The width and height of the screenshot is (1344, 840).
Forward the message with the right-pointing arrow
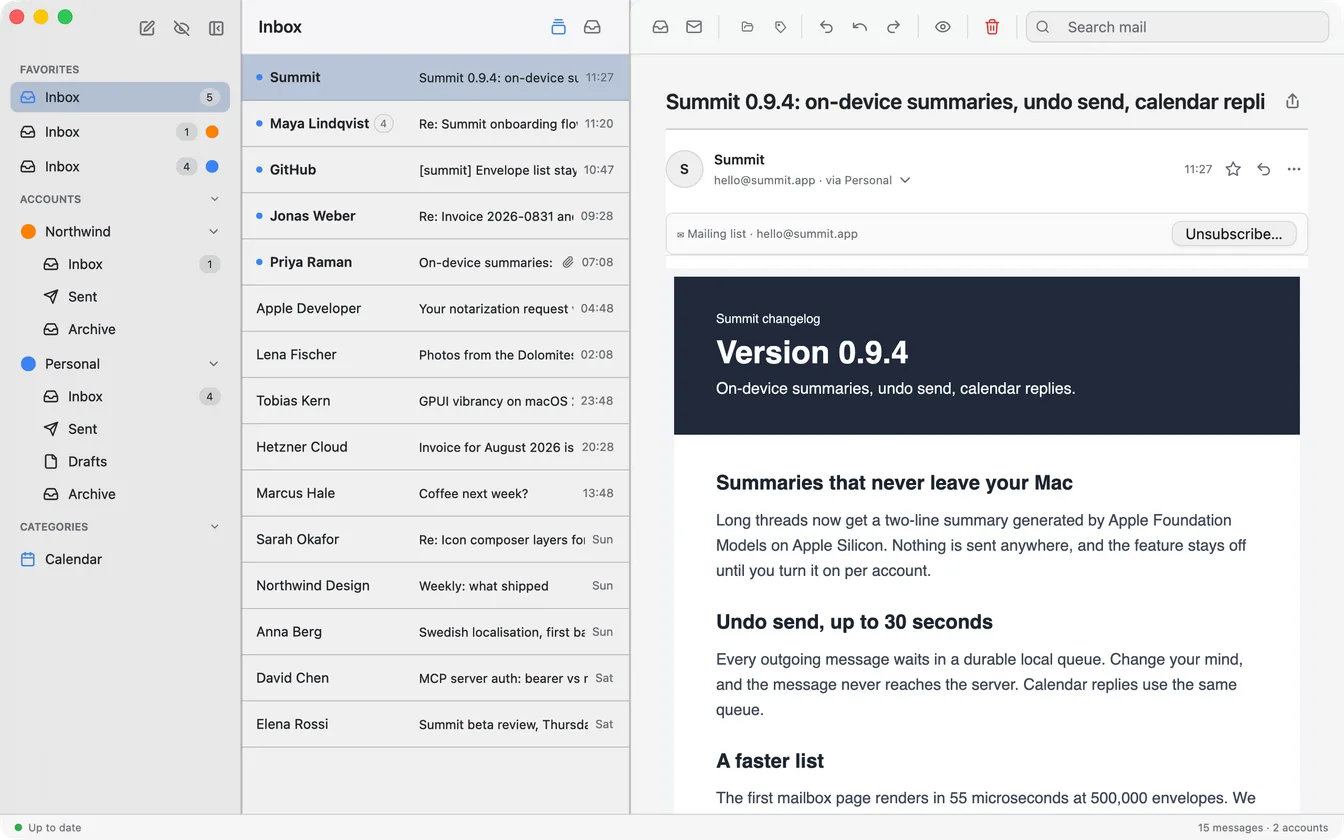click(x=894, y=27)
